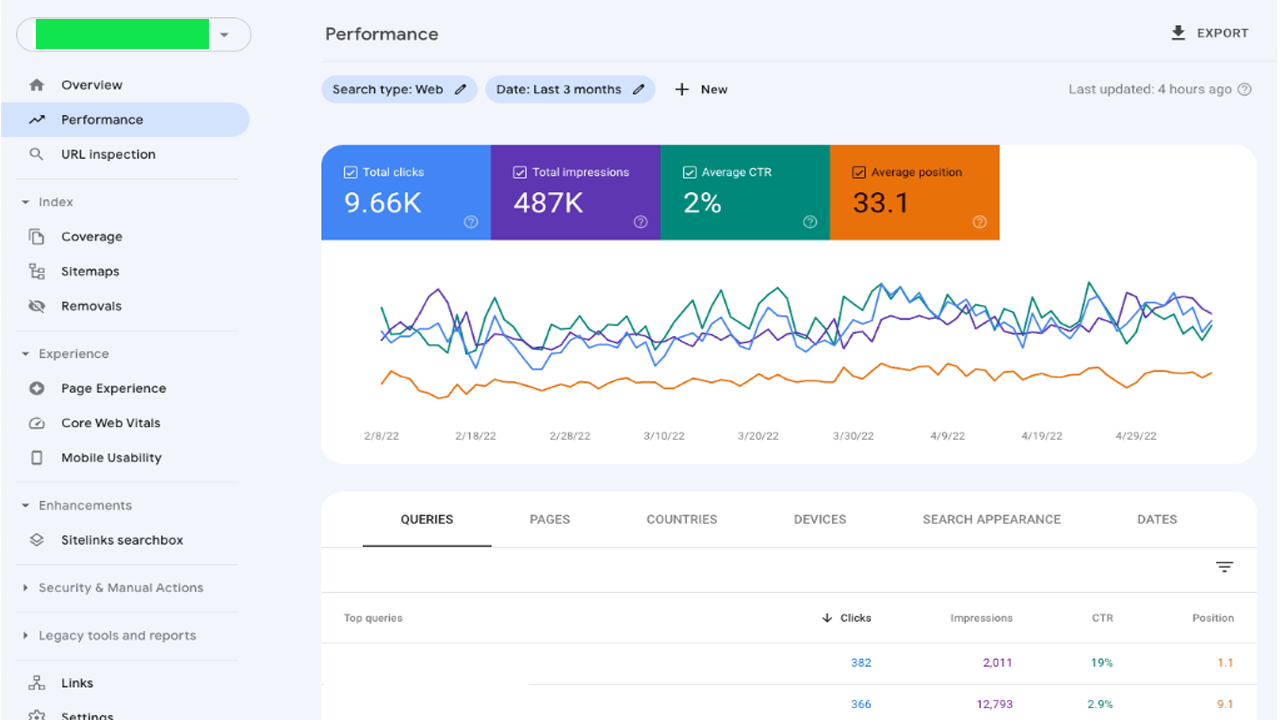Click help icon on Average position card
1280x720 pixels.
point(980,222)
